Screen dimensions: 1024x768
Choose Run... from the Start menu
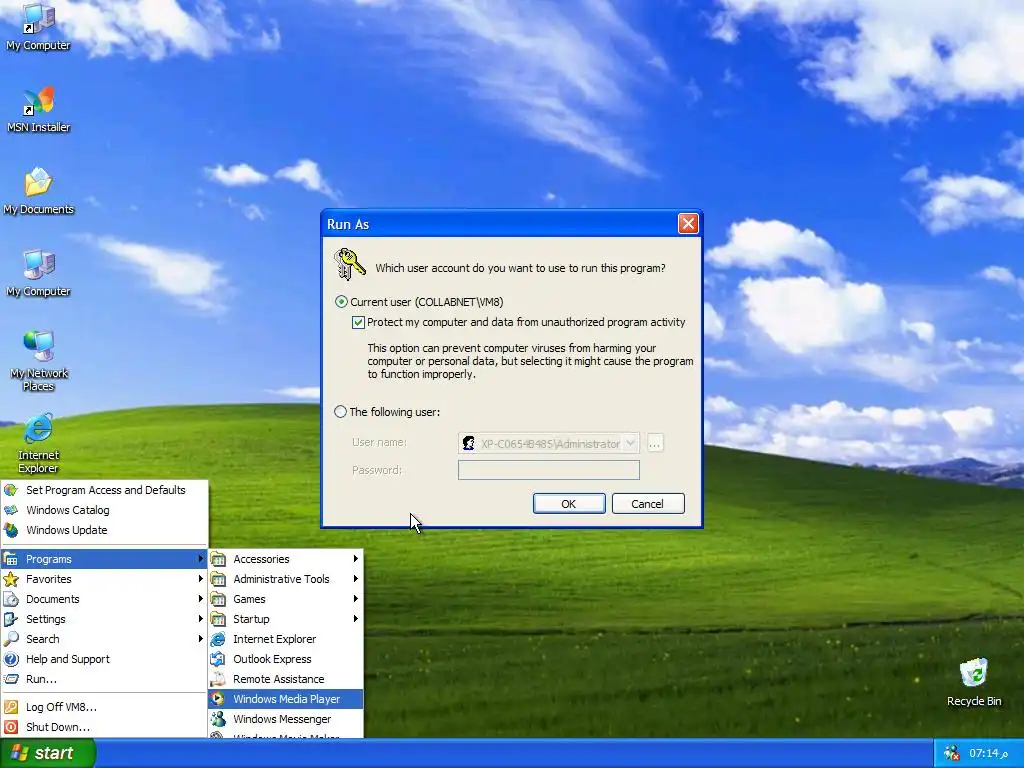point(104,679)
